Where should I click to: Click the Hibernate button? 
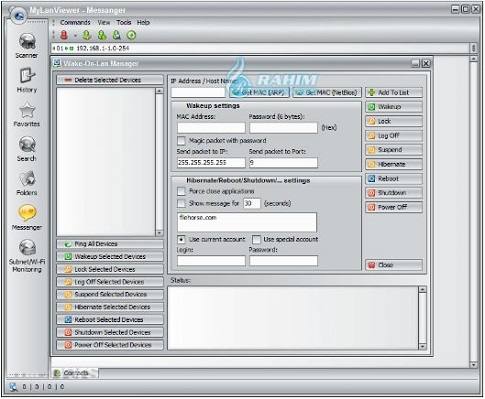pos(394,164)
